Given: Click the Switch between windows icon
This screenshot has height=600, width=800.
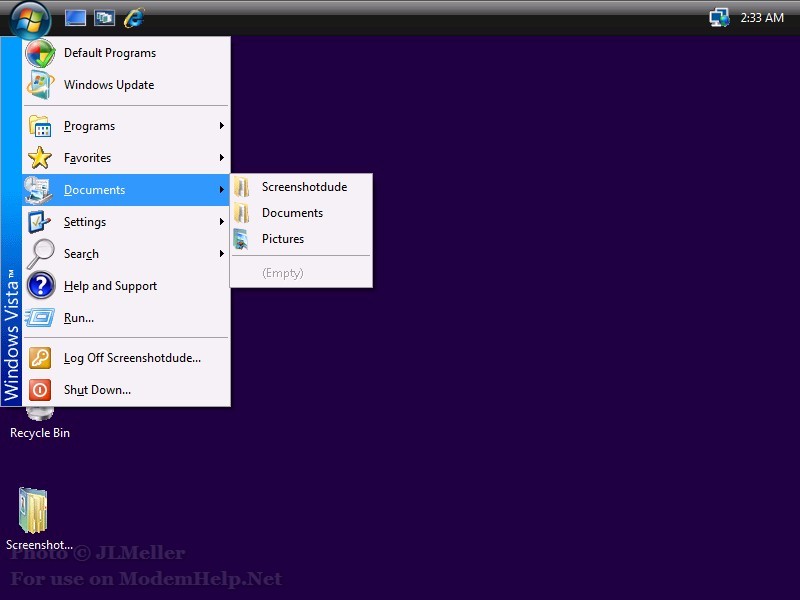Looking at the screenshot, I should pos(105,18).
